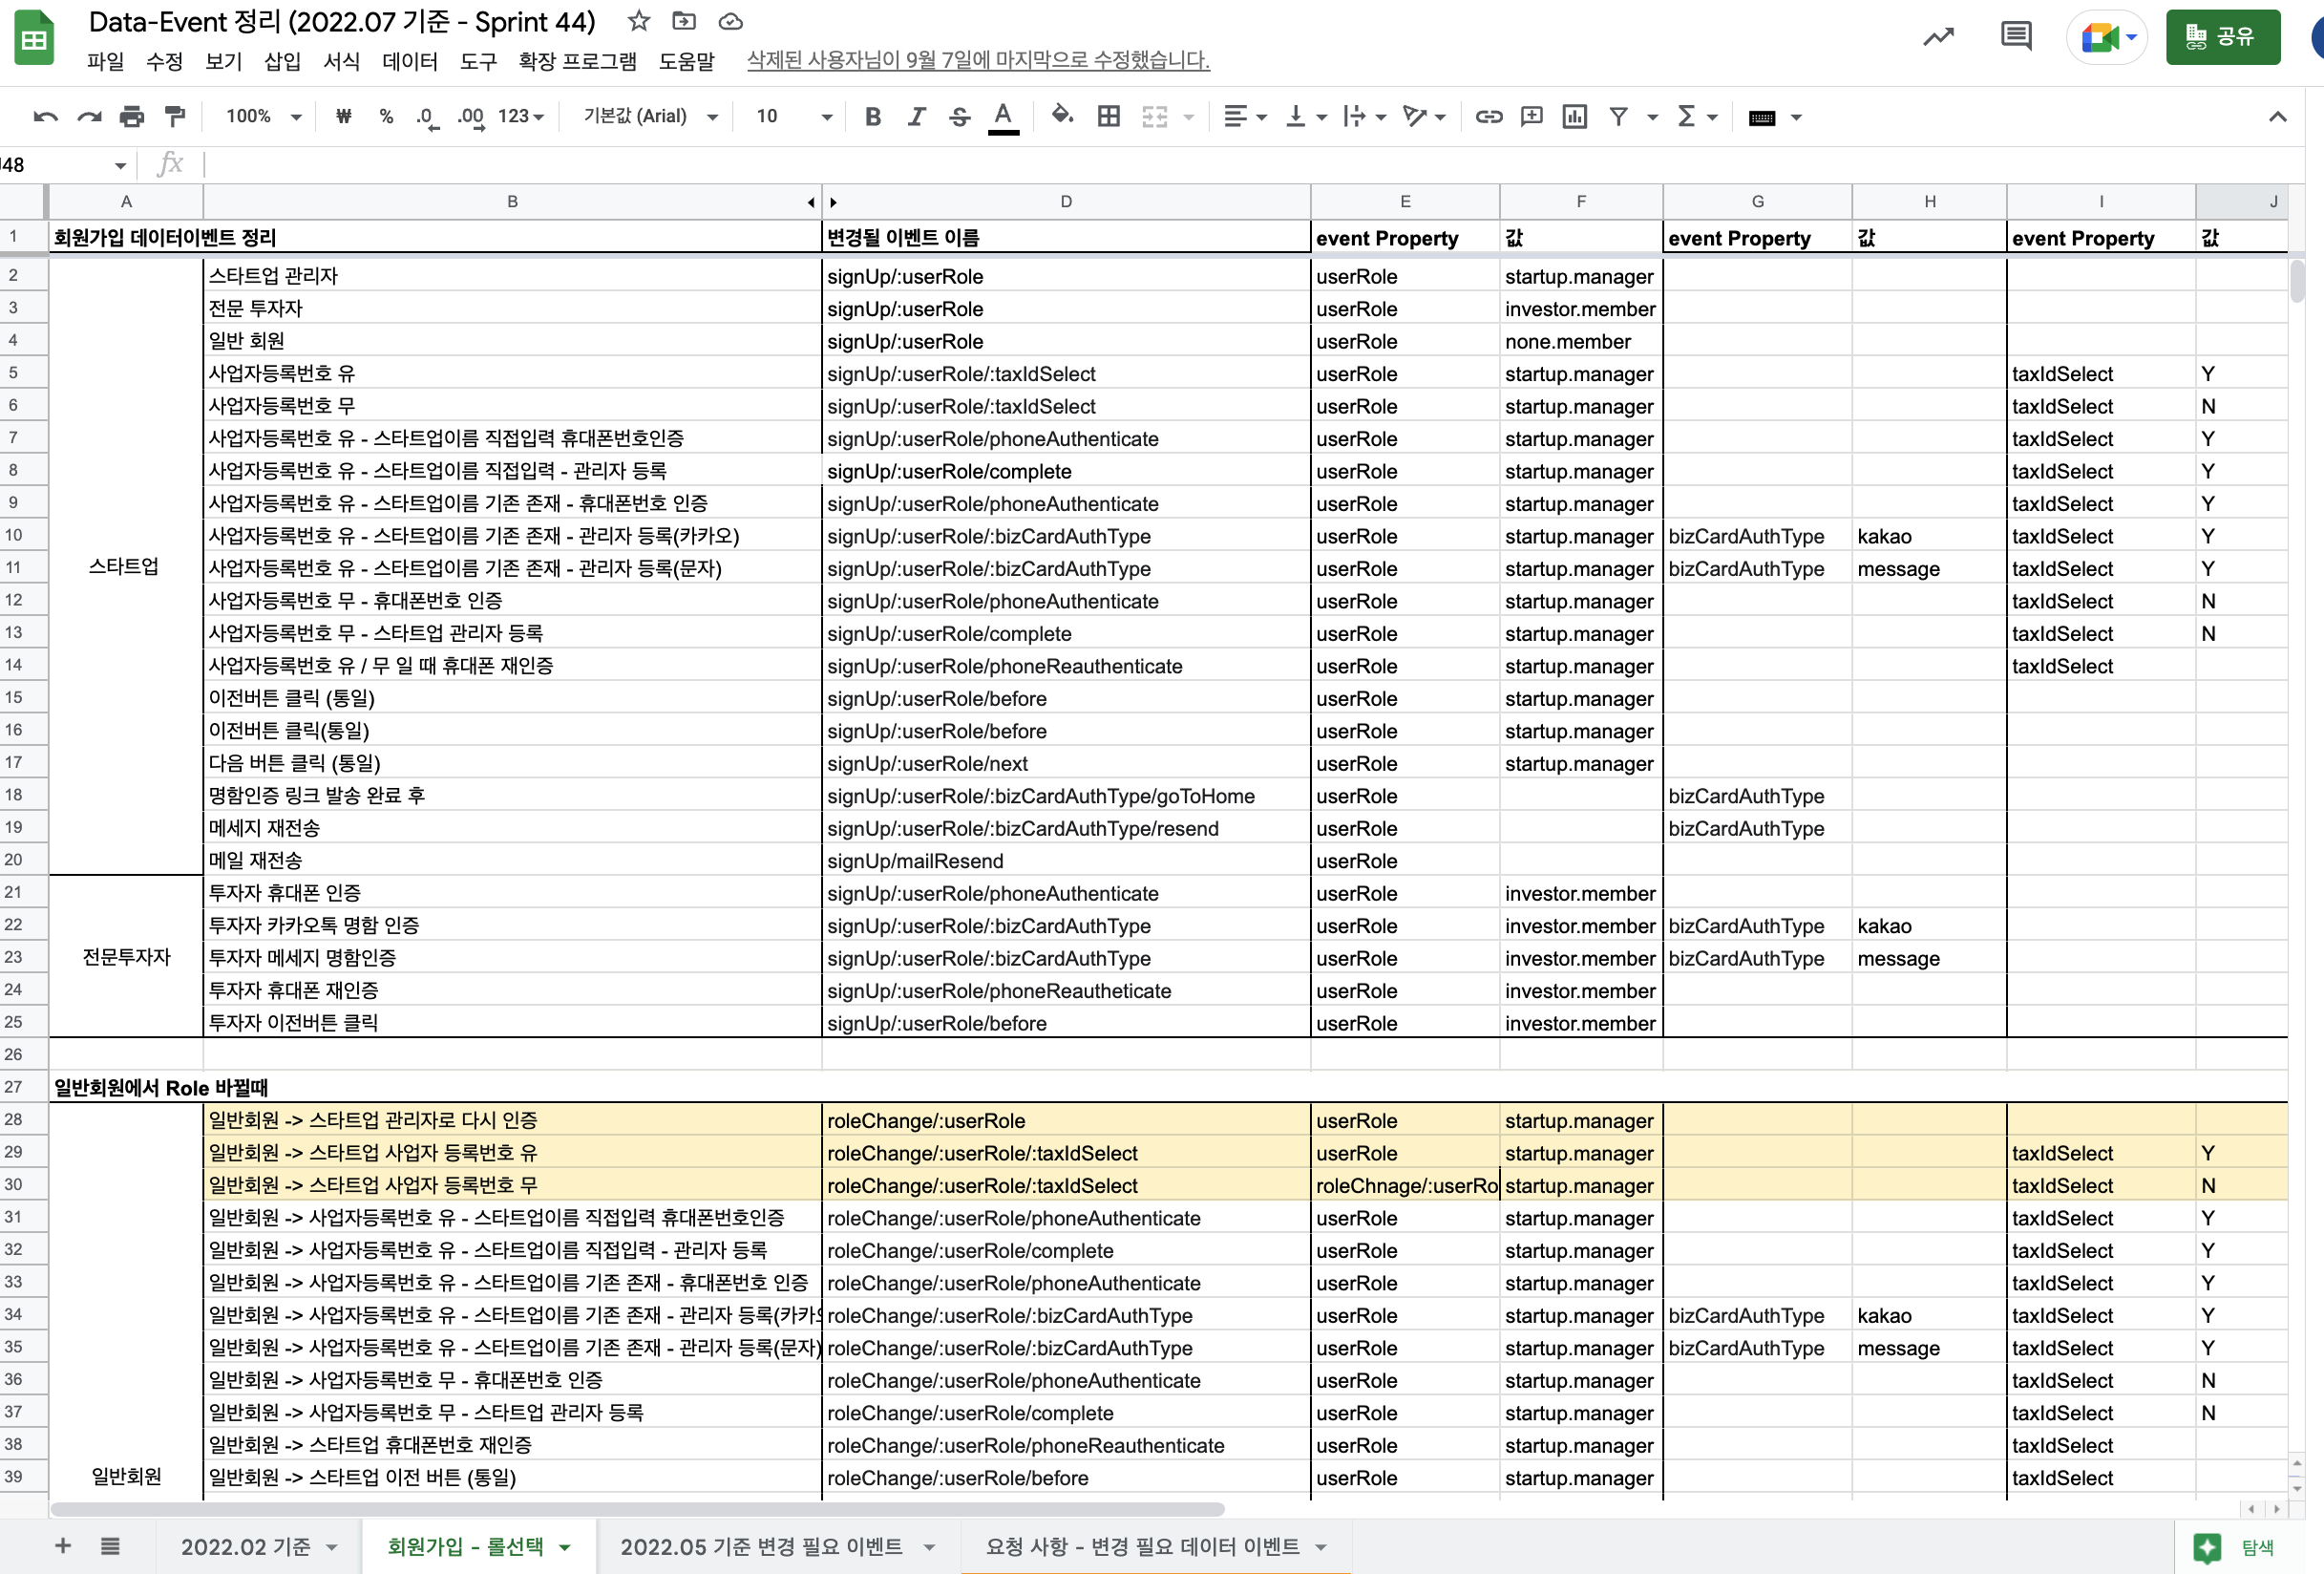Select the paint format tool
Viewport: 2324px width, 1574px height.
coord(175,116)
